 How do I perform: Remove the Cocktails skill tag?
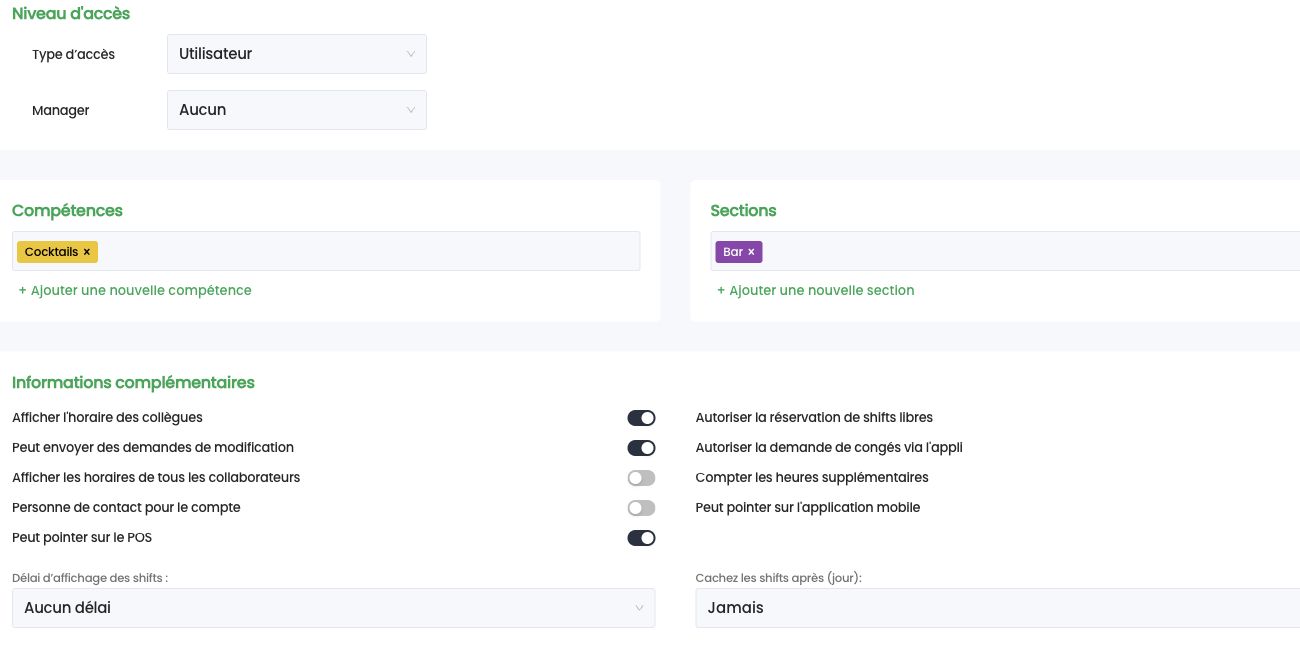point(87,252)
